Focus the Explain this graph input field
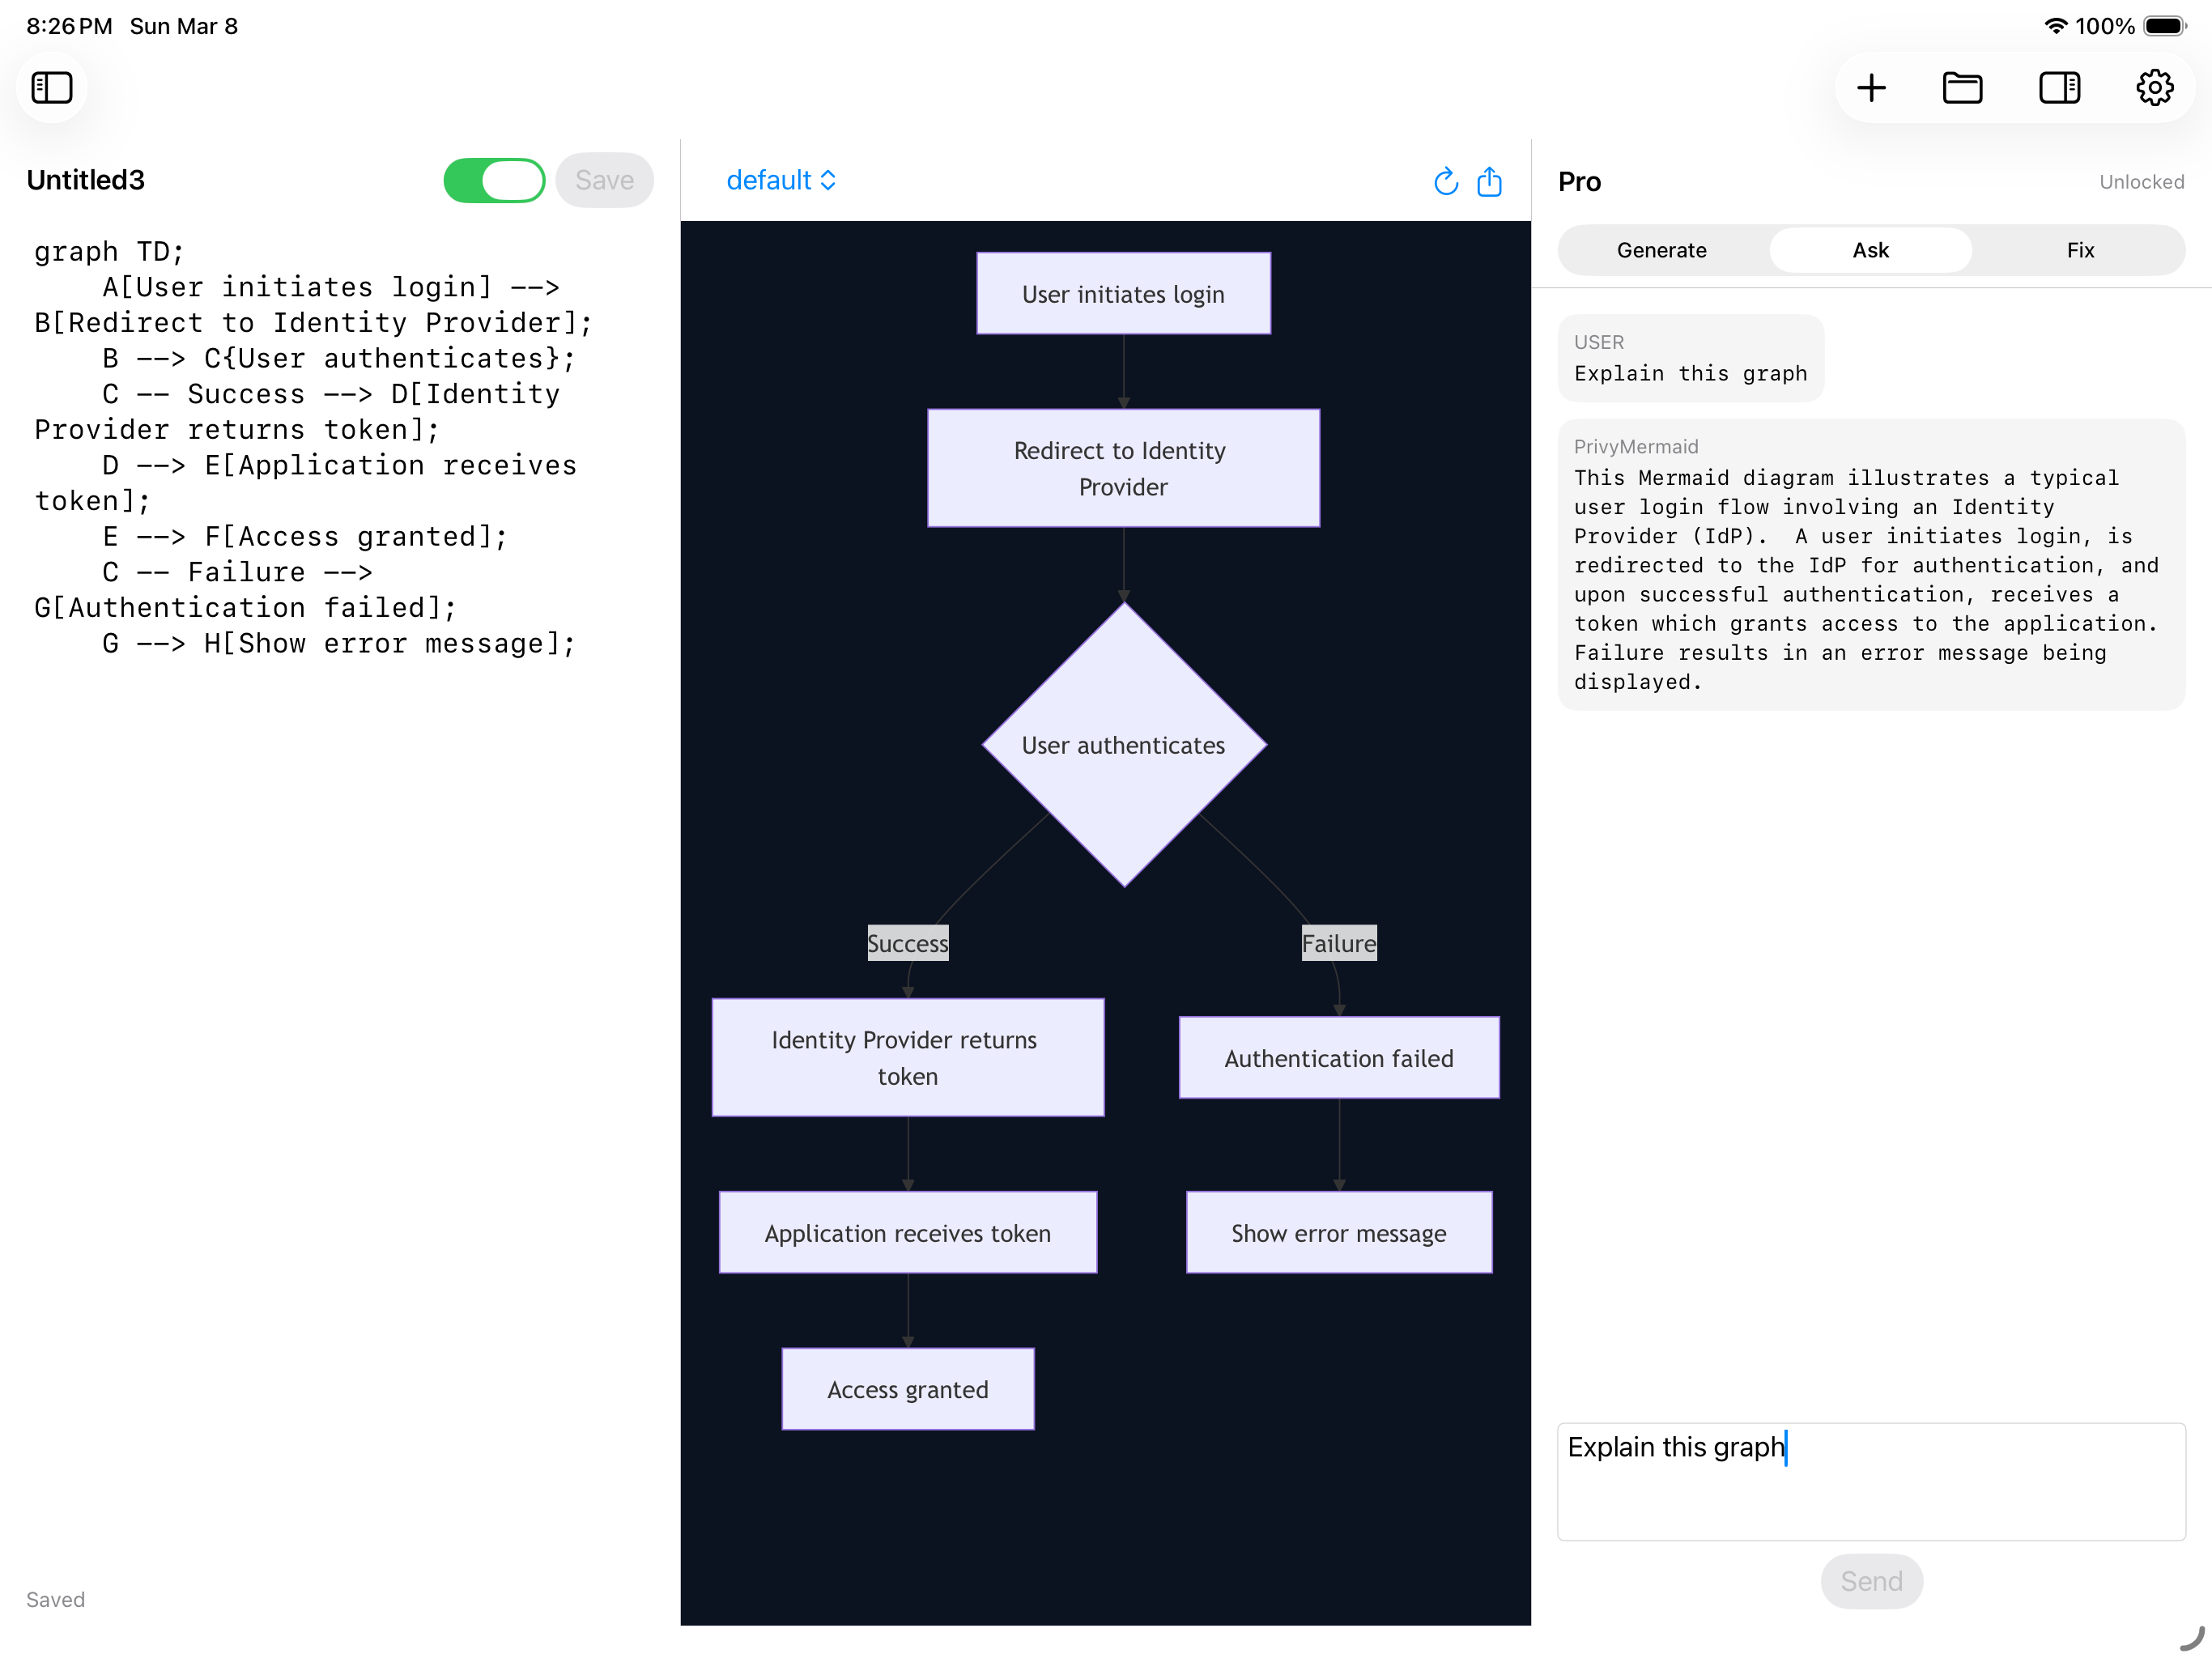Screen dimensions: 2212x1658 click(1871, 1481)
